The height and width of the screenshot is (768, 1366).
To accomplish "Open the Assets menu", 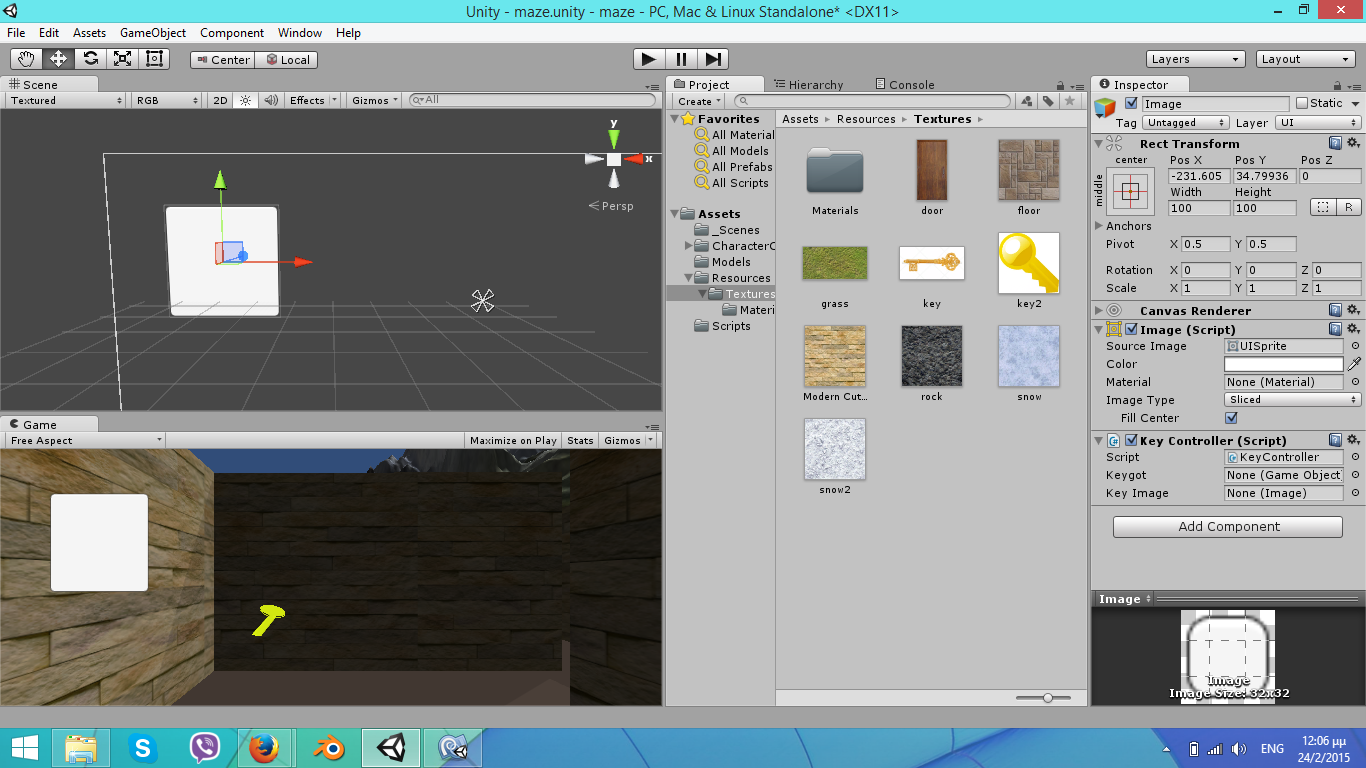I will (89, 33).
